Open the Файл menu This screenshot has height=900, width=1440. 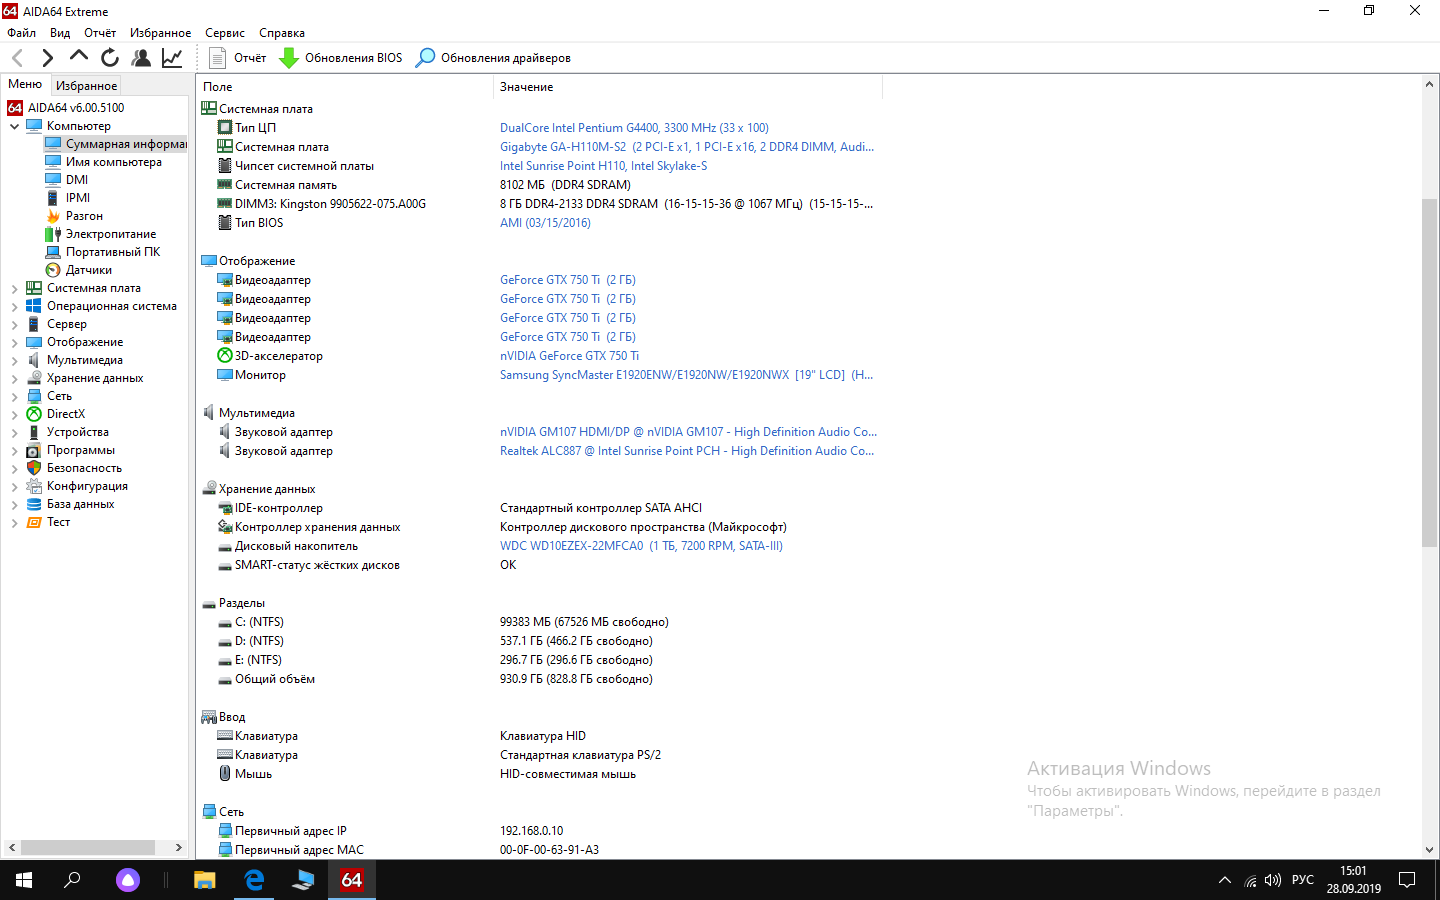point(21,33)
